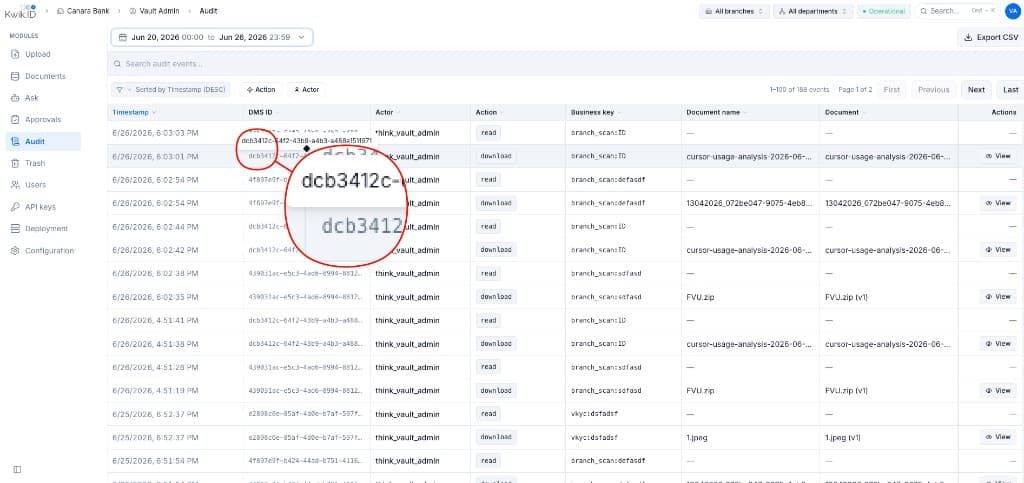Viewport: 1024px width, 483px height.
Task: Click the Operational status badge
Action: (884, 11)
